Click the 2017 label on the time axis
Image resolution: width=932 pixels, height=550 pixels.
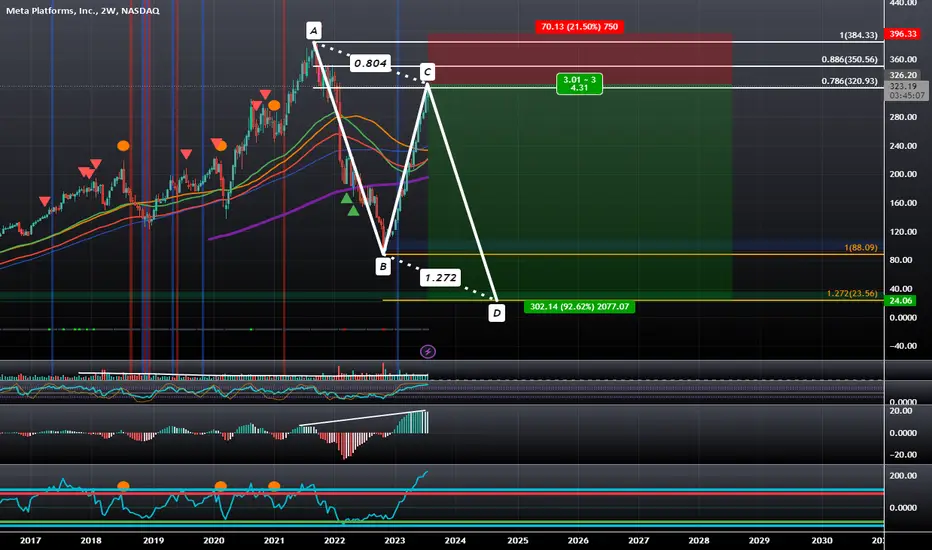30,540
